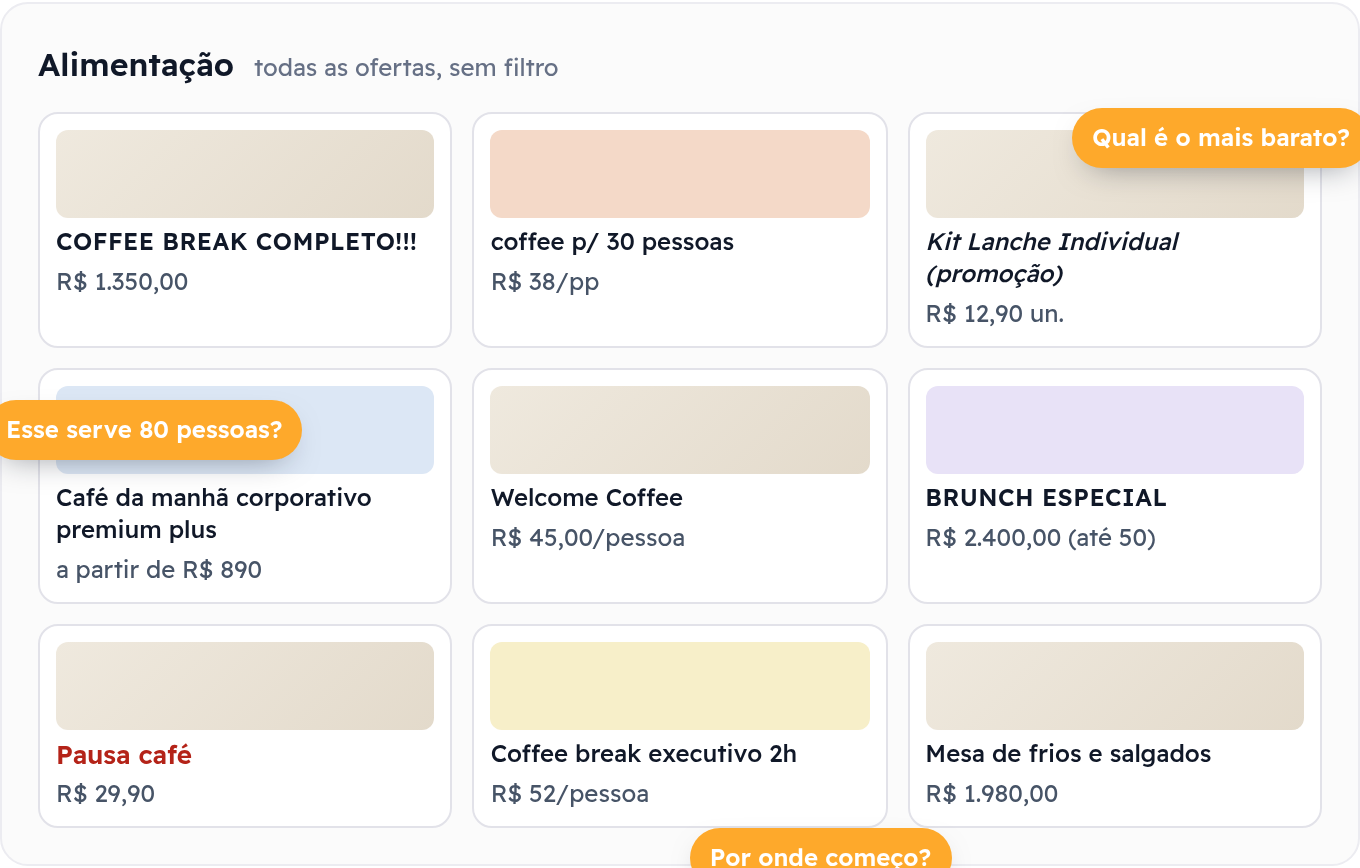The height and width of the screenshot is (868, 1360).
Task: Click the price R$ 12,90 un.
Action: pos(995,314)
